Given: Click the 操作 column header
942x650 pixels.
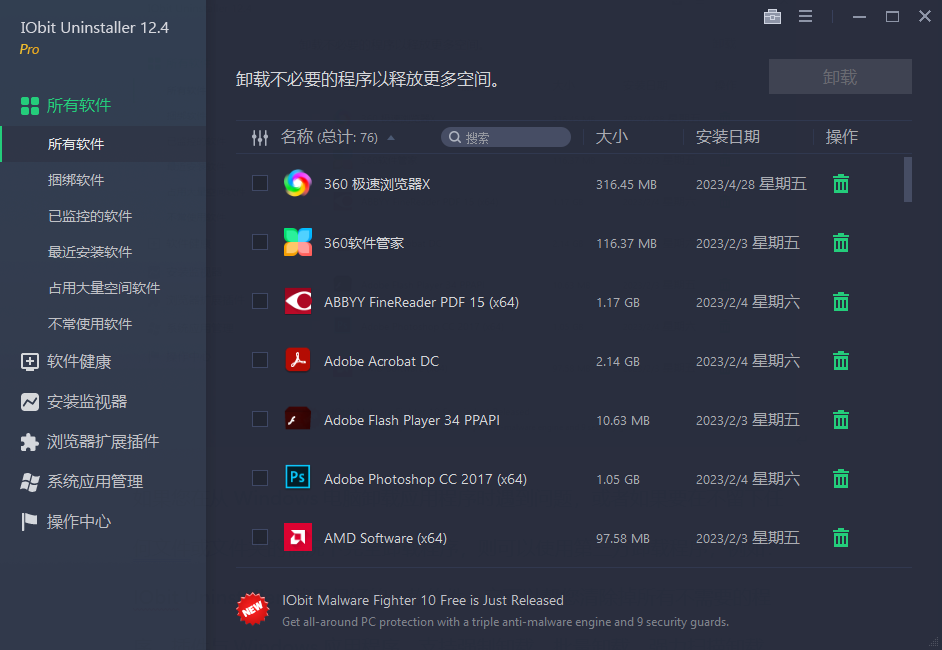Looking at the screenshot, I should click(x=841, y=137).
